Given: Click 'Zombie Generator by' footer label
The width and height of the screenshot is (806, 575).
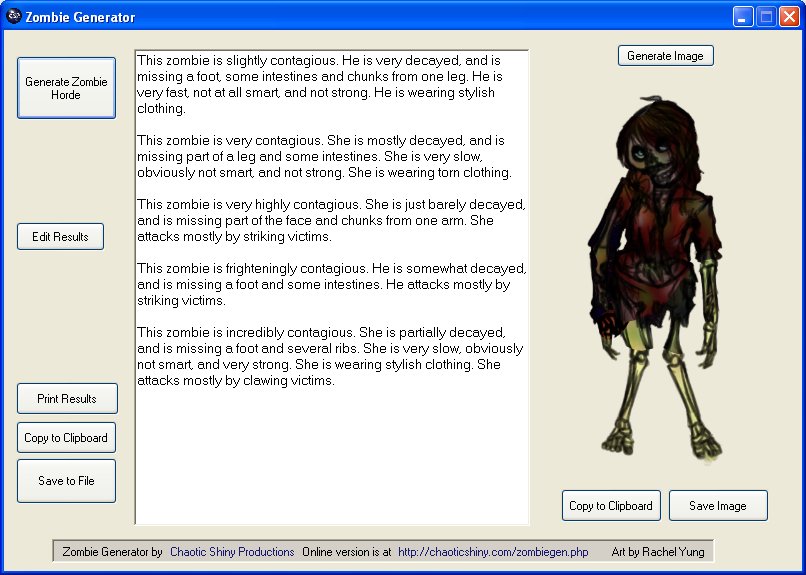Looking at the screenshot, I should [x=112, y=552].
